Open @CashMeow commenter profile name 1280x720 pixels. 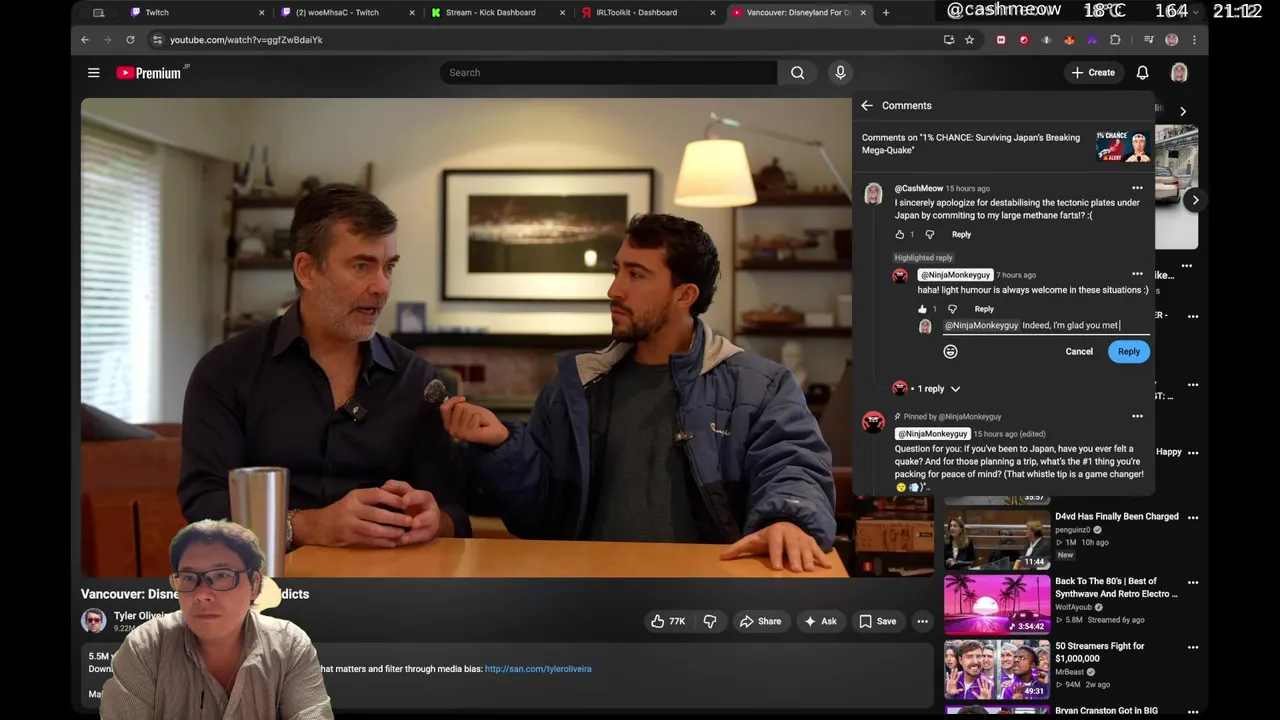tap(918, 188)
